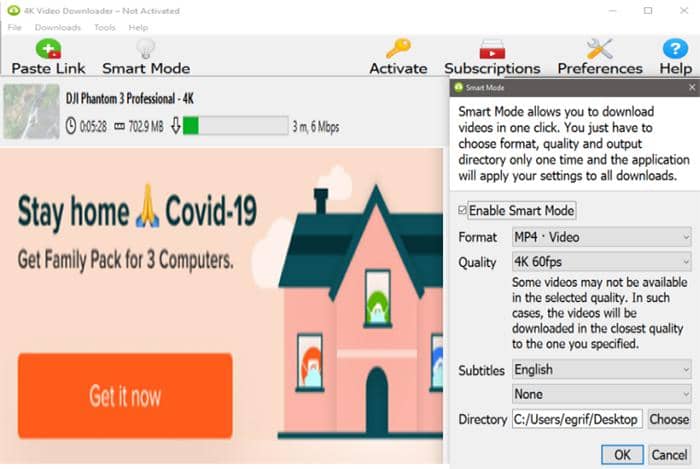Click the 3 m, 6 Mbps download status
The height and width of the screenshot is (469, 700).
[x=316, y=127]
